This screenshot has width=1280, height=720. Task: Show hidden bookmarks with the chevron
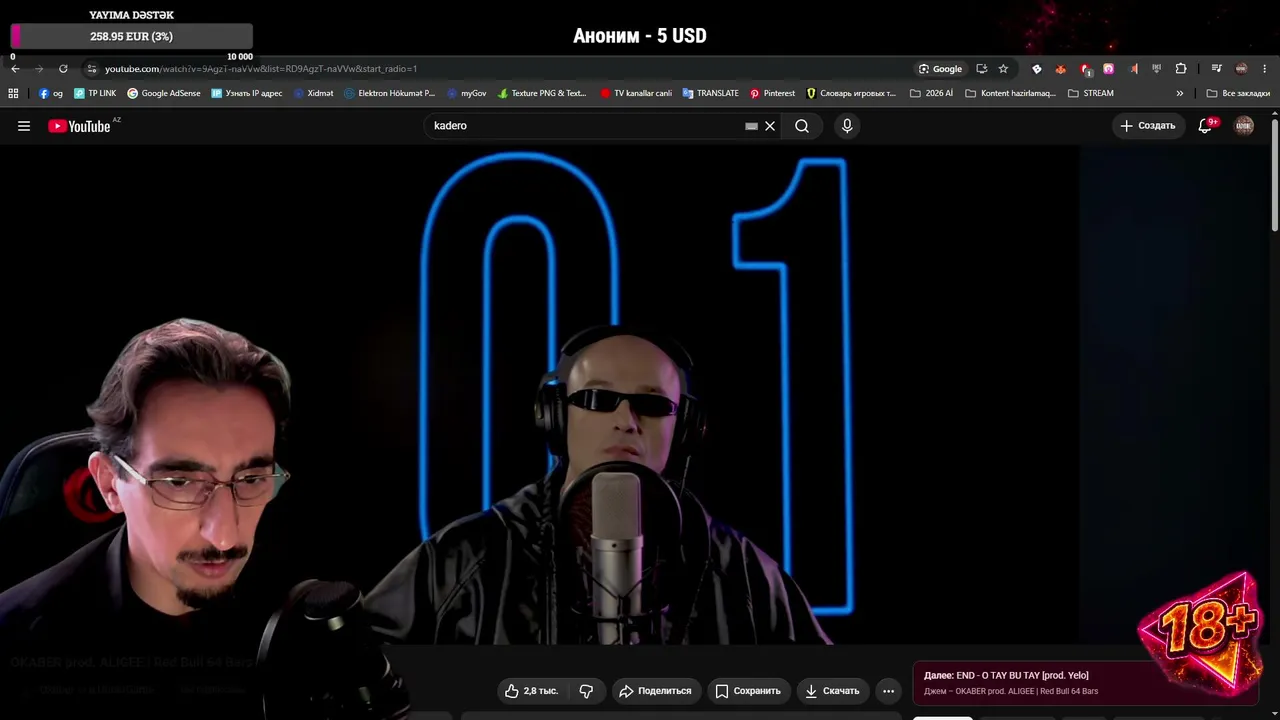pos(1179,93)
